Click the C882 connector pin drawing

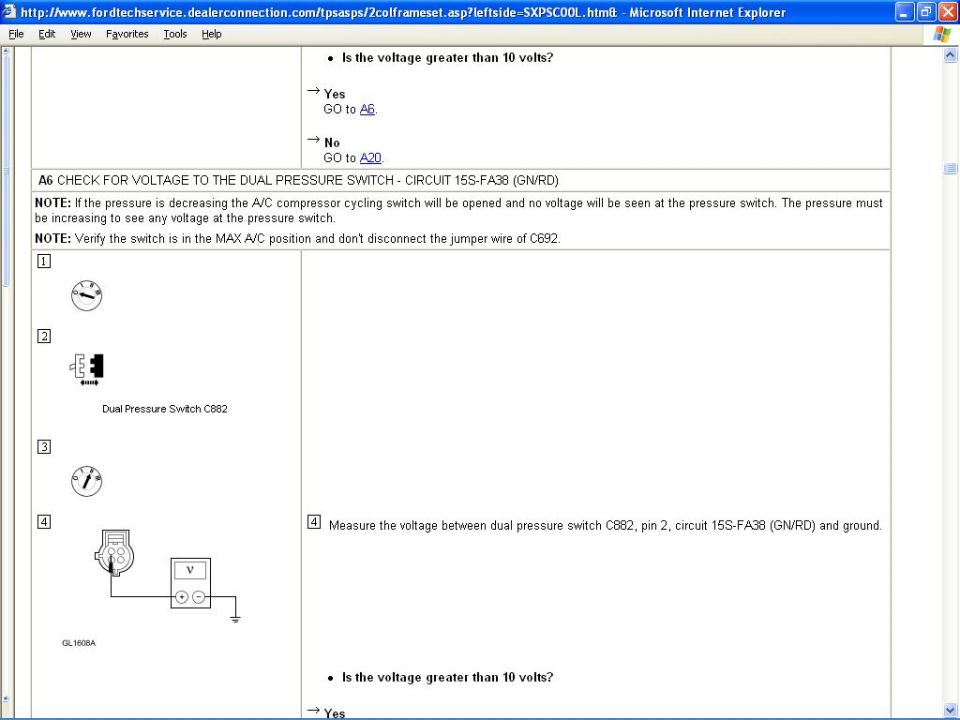click(x=114, y=552)
